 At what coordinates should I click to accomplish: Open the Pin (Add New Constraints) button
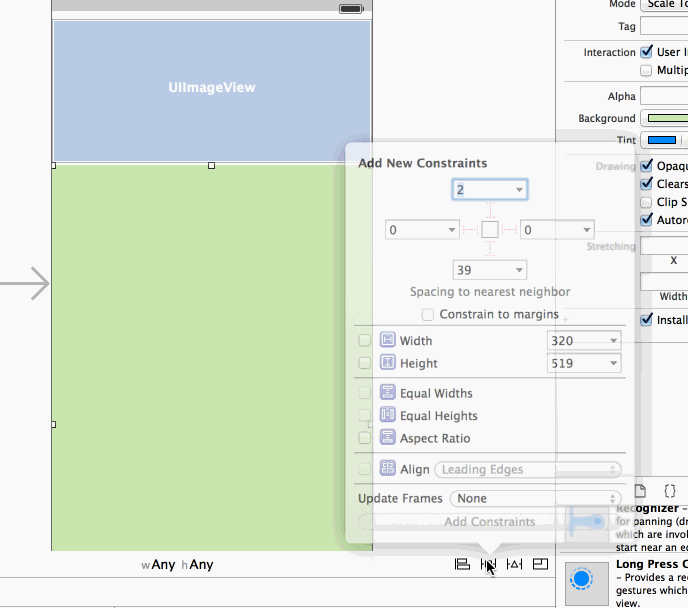488,564
